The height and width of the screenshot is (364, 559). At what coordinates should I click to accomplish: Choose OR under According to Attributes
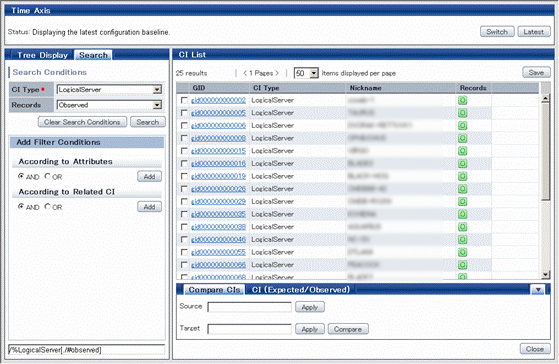coord(47,176)
